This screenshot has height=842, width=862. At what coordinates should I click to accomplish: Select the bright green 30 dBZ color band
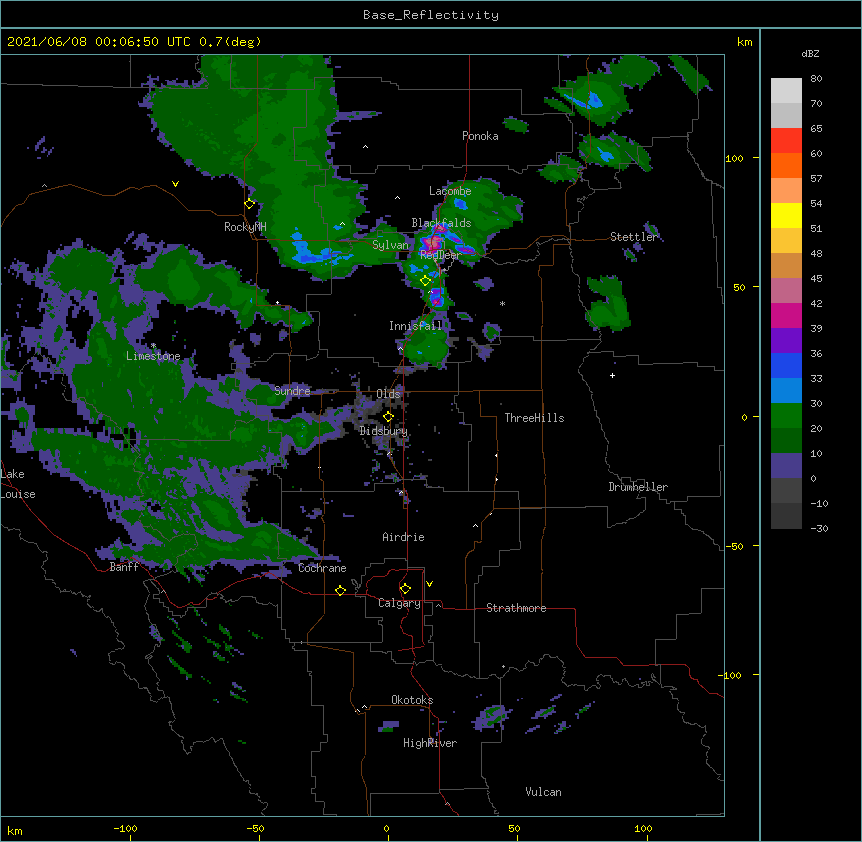[786, 416]
